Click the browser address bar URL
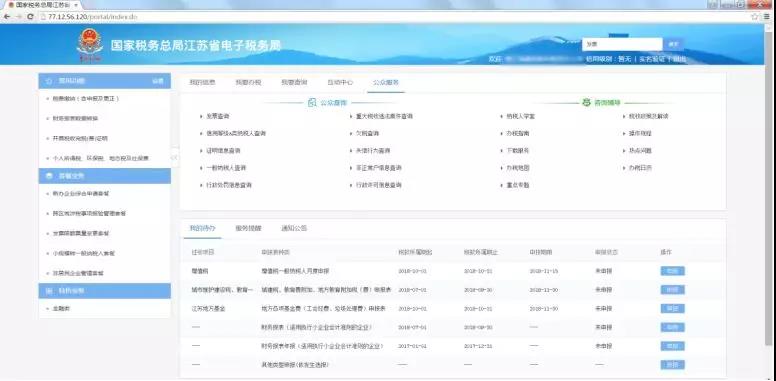 point(93,17)
